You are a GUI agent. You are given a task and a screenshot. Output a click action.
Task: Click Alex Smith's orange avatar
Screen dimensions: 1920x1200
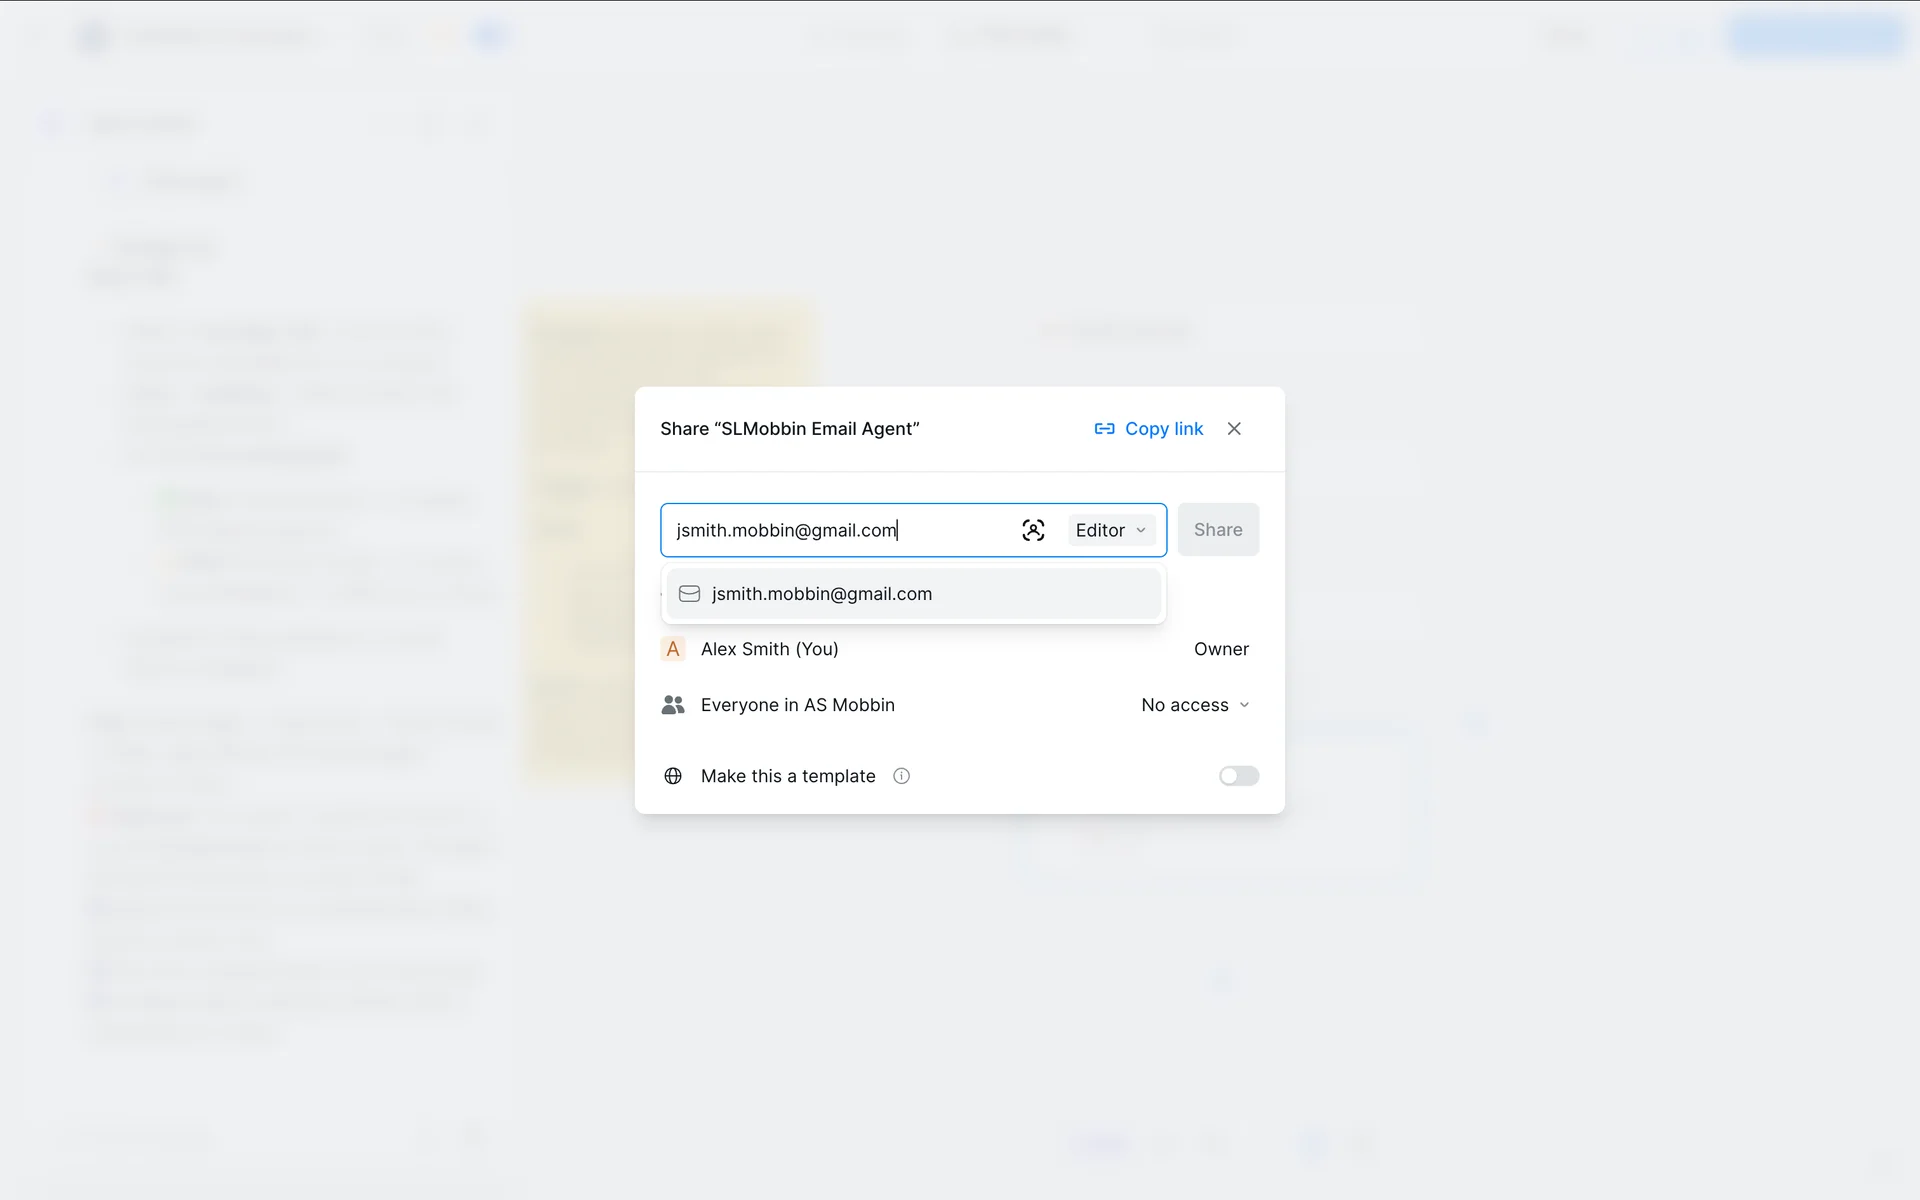(673, 649)
